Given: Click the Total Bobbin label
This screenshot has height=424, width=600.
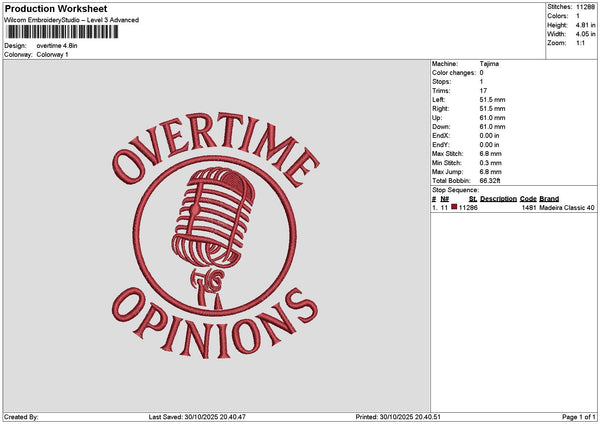Looking at the screenshot, I should (451, 181).
